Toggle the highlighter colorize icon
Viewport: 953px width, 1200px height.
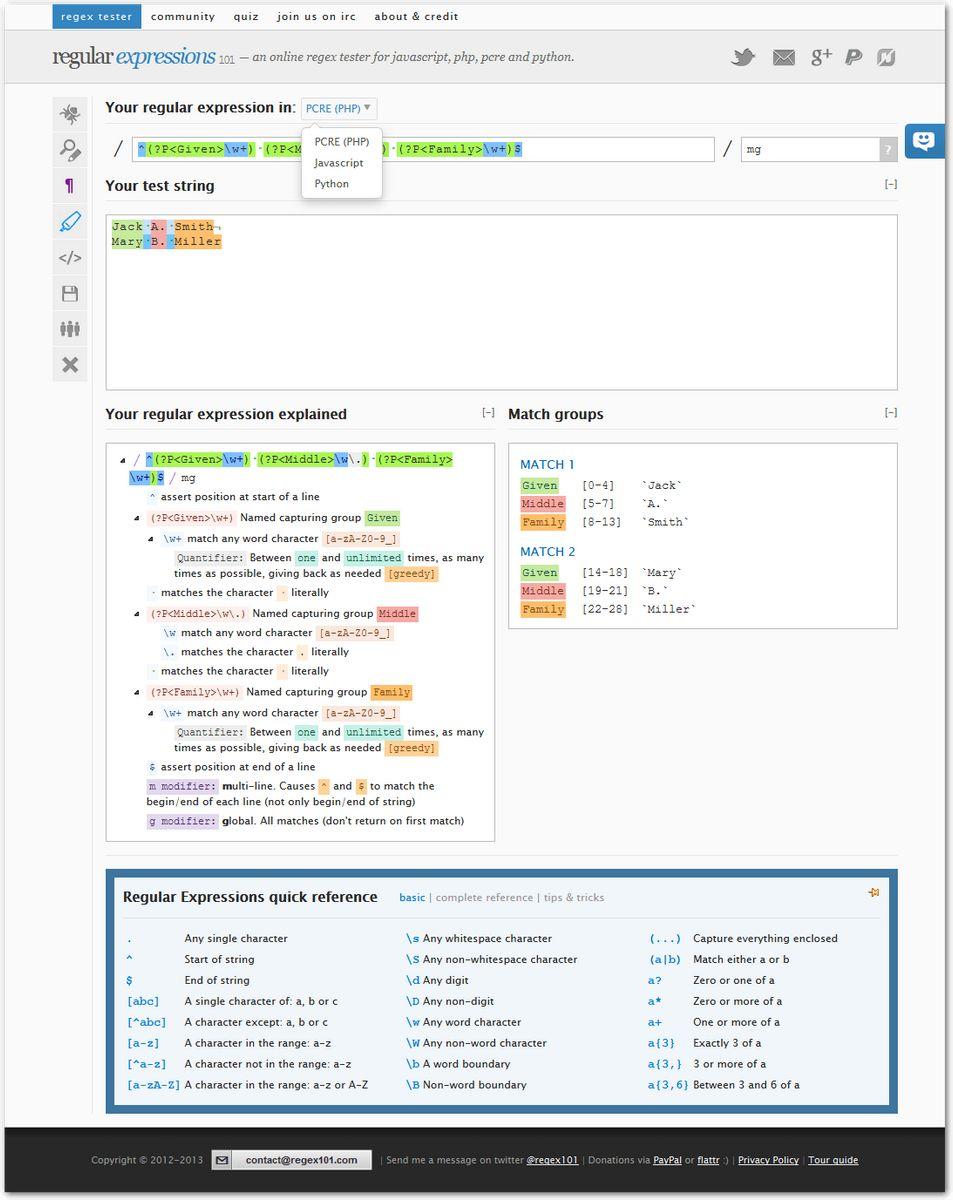(x=69, y=222)
